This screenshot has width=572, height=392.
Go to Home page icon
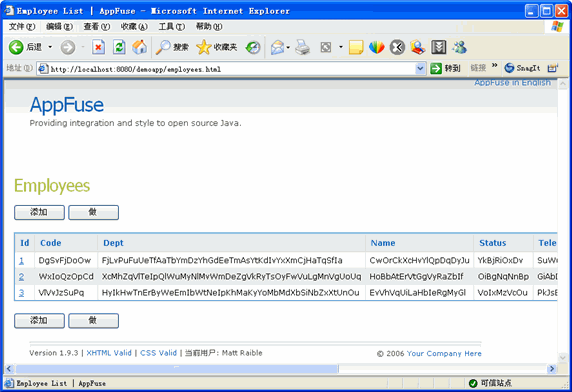tap(139, 47)
